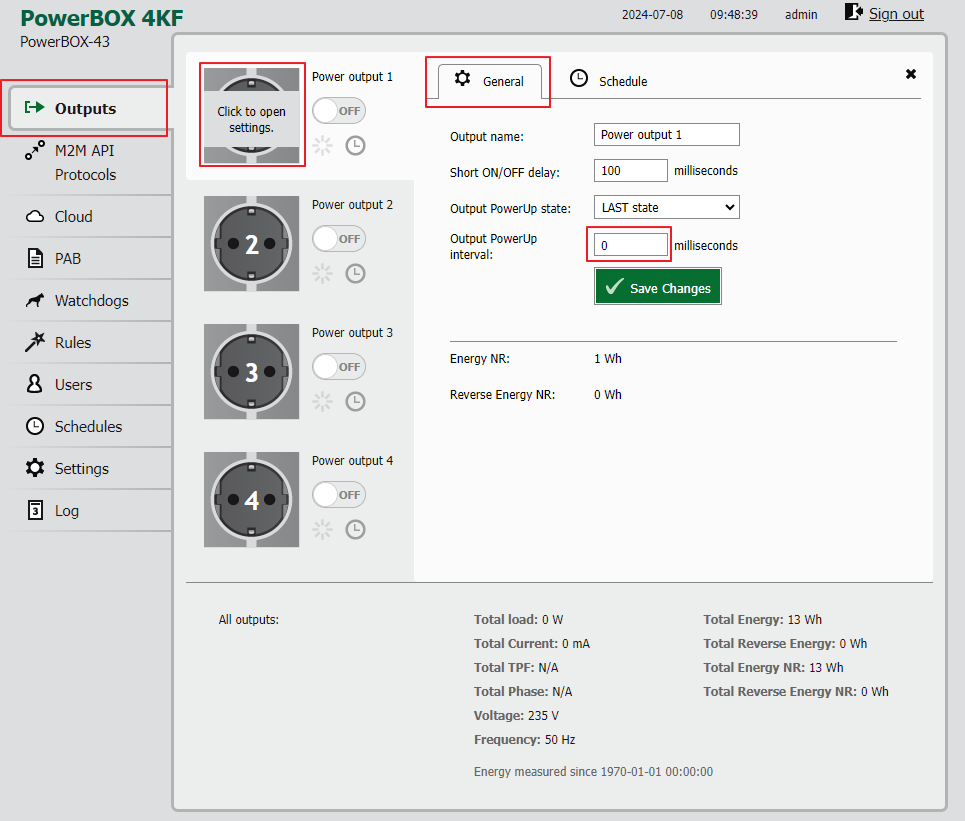Switch to the General tab
Image resolution: width=965 pixels, height=821 pixels.
(489, 81)
